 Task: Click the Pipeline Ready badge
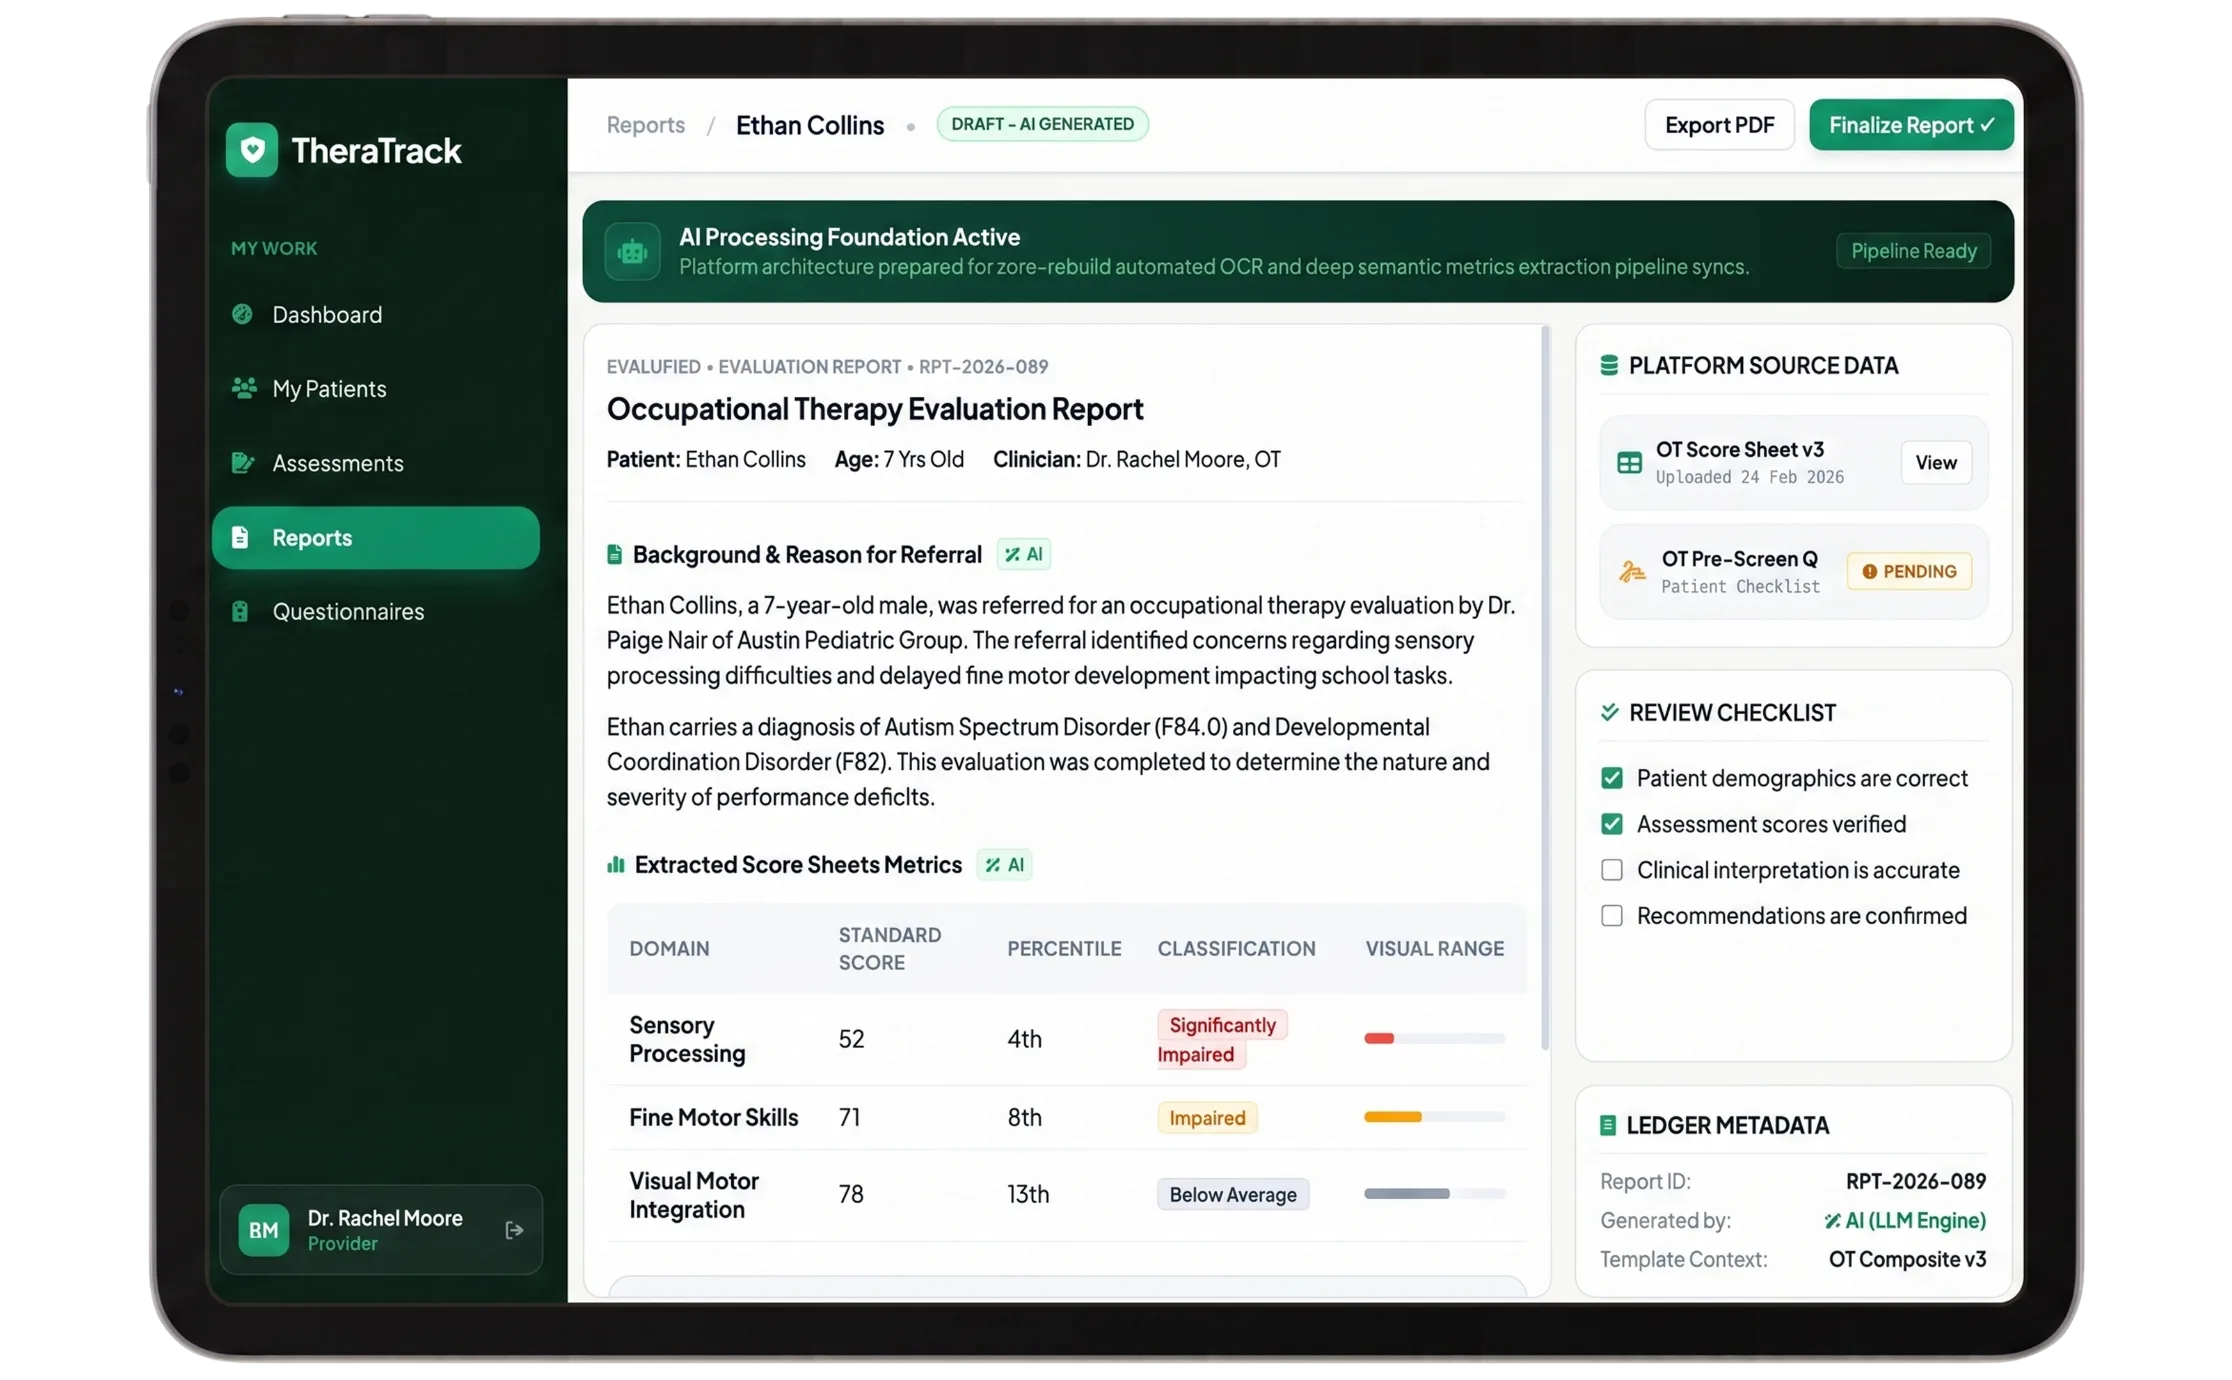click(1913, 251)
